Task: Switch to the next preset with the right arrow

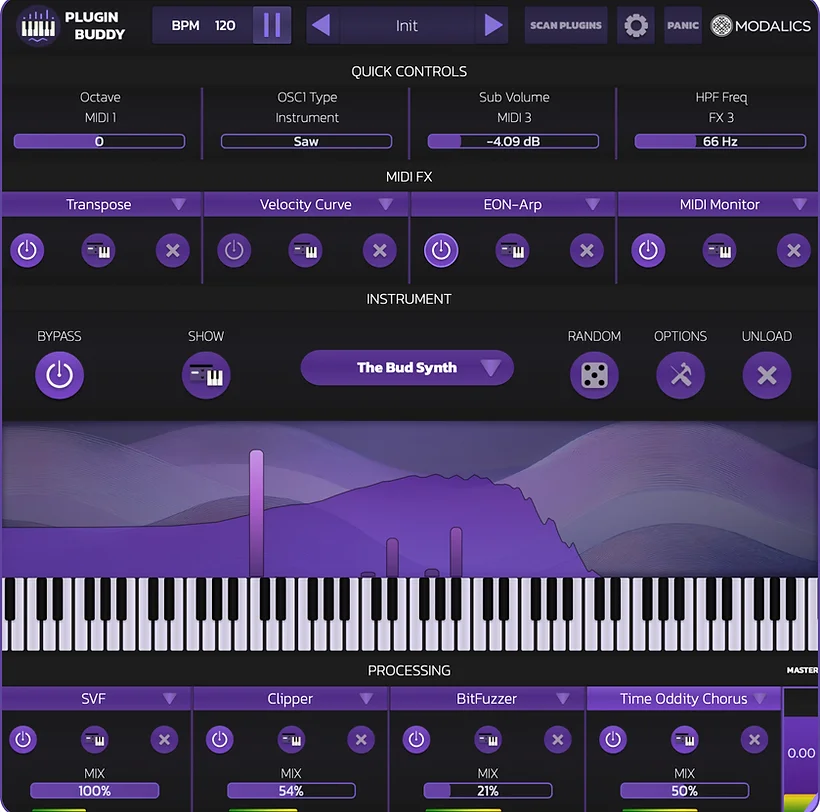Action: tap(494, 25)
